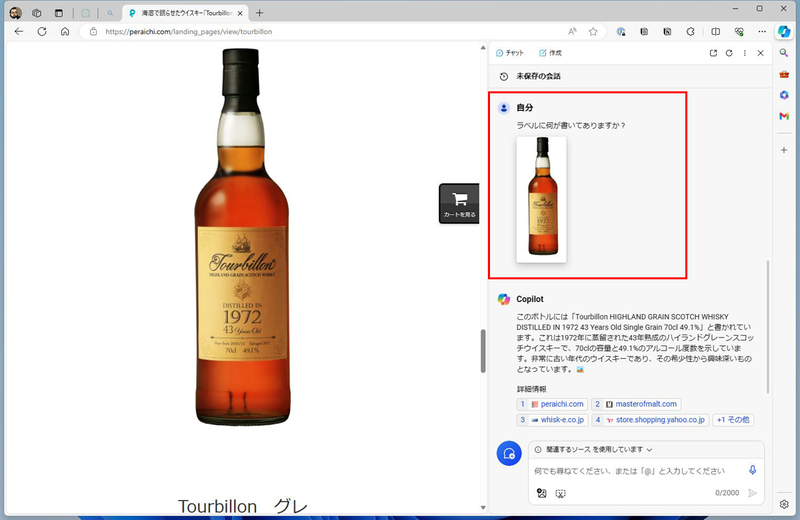This screenshot has width=800, height=520.
Task: Click the カートを見る cart button
Action: point(459,204)
